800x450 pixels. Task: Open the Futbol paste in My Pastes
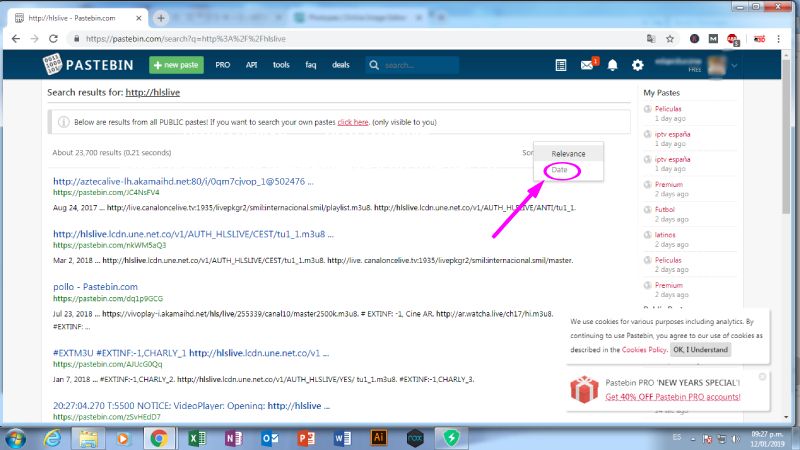[665, 209]
